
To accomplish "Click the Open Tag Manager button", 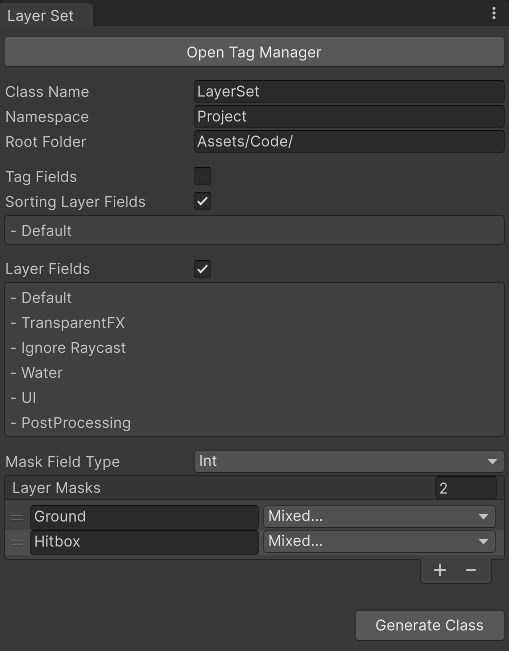I will pos(254,52).
